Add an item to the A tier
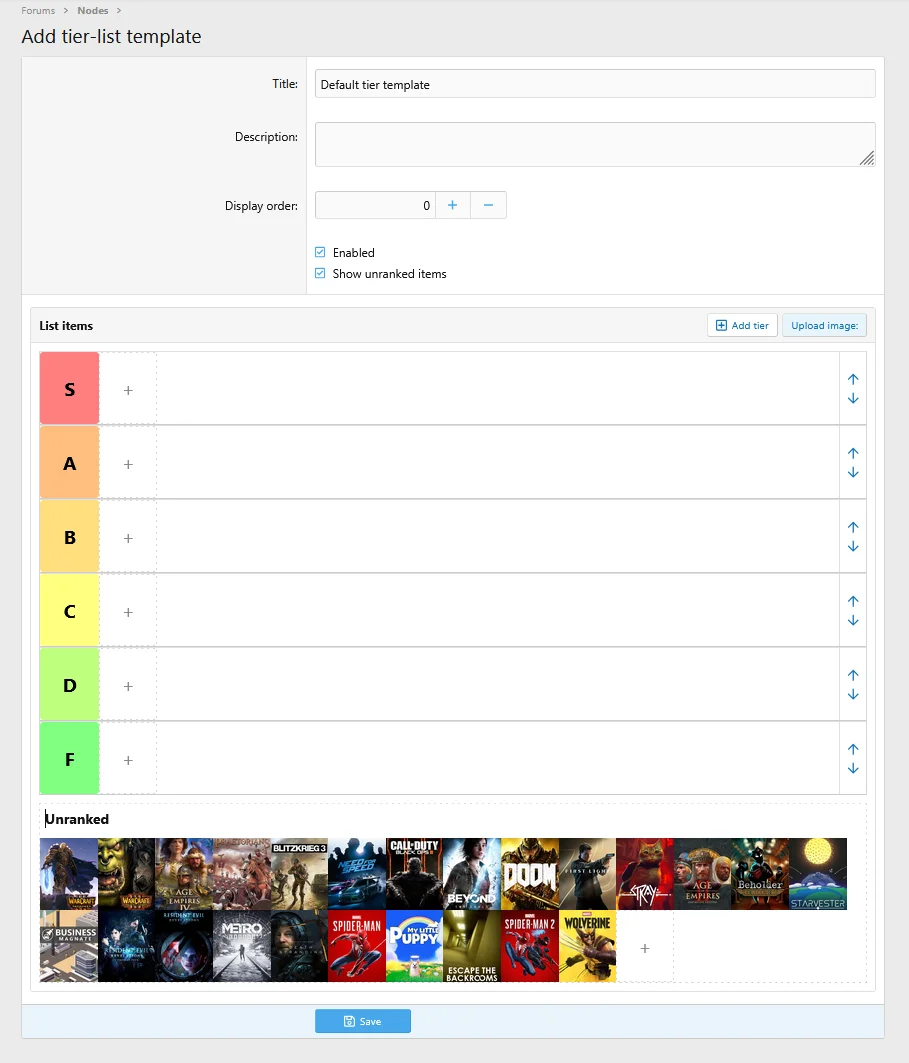 (x=128, y=464)
